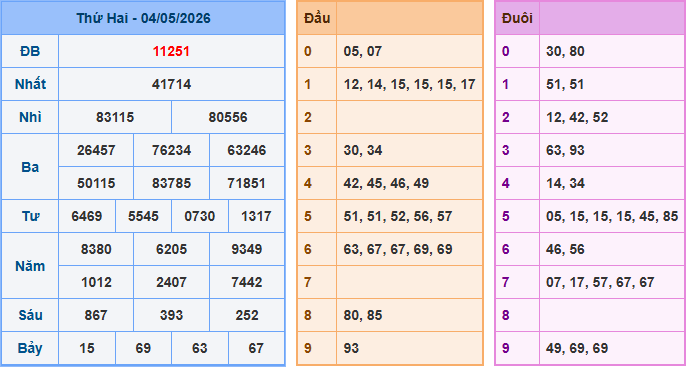The width and height of the screenshot is (688, 368).
Task: Select number 67 in the Bảy row
Action: pyautogui.click(x=256, y=348)
